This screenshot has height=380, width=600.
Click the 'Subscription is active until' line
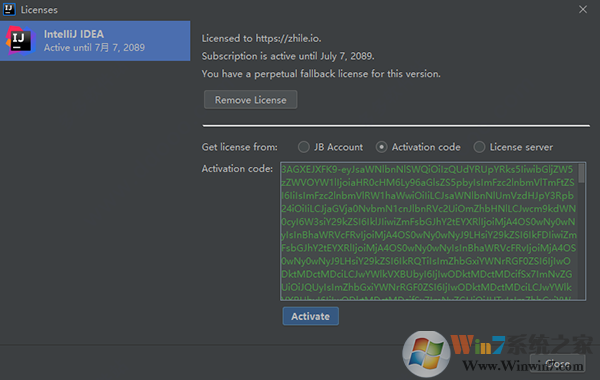(x=288, y=56)
